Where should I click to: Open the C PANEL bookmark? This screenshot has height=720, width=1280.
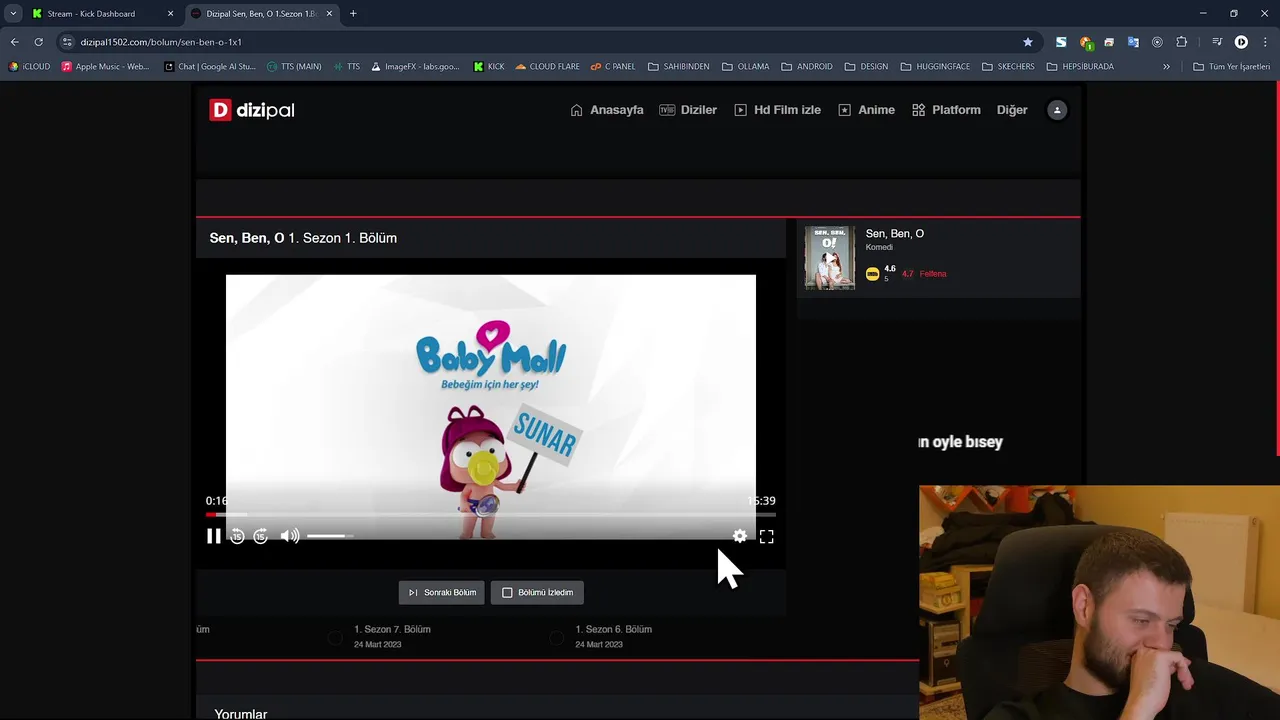612,67
